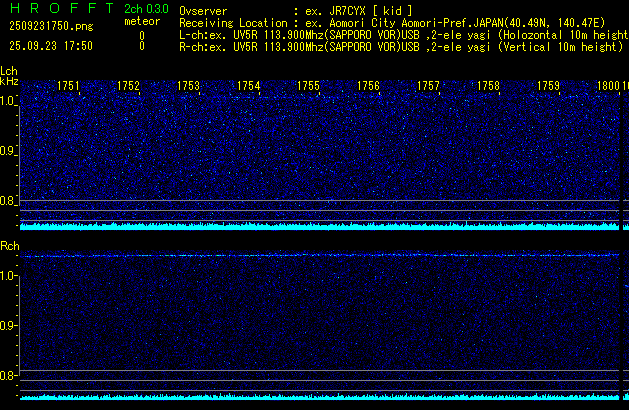Viewport: 629px width, 410px height.
Task: Click the 1755 time marker
Action: 308,87
